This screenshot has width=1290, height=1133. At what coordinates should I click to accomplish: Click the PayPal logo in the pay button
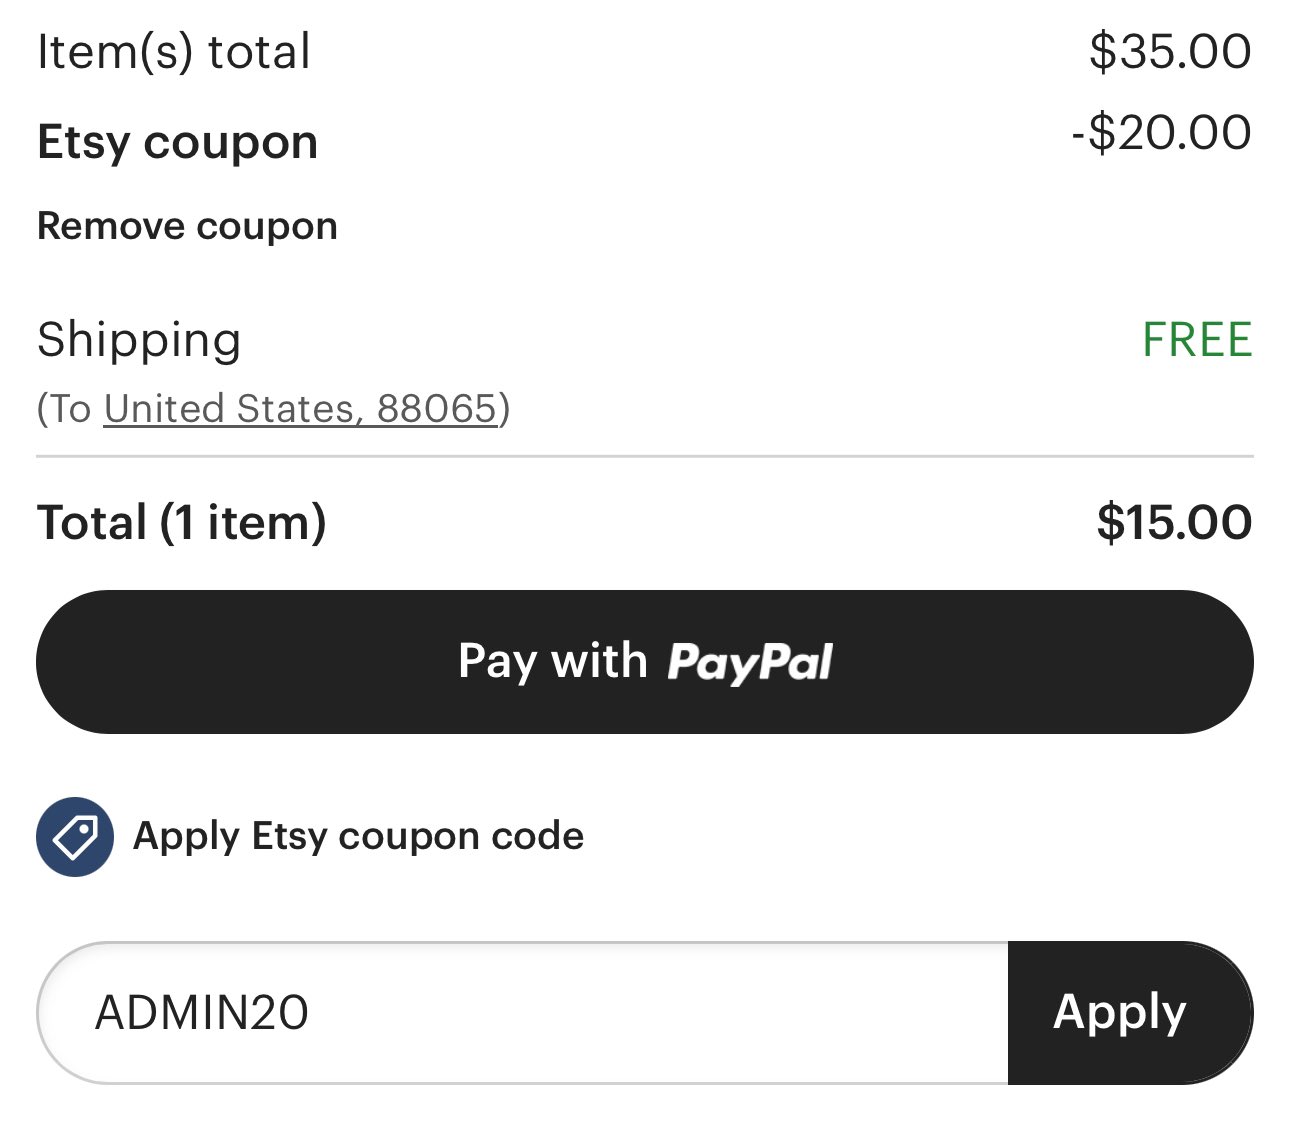pyautogui.click(x=750, y=662)
